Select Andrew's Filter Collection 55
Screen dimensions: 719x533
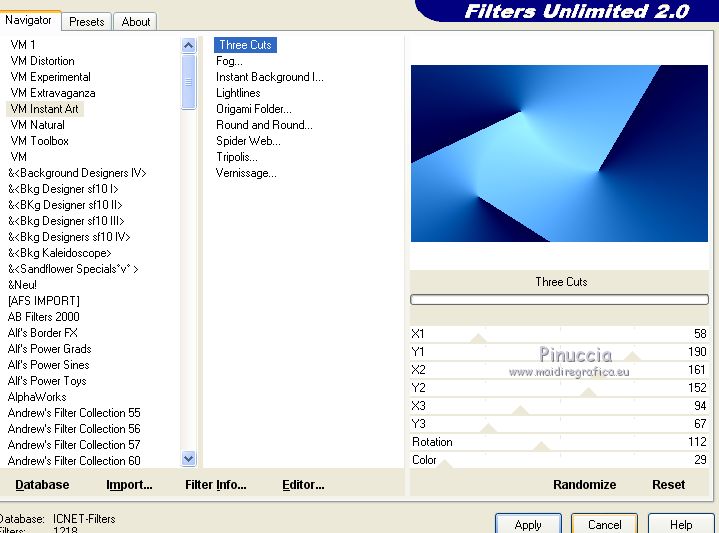point(74,413)
